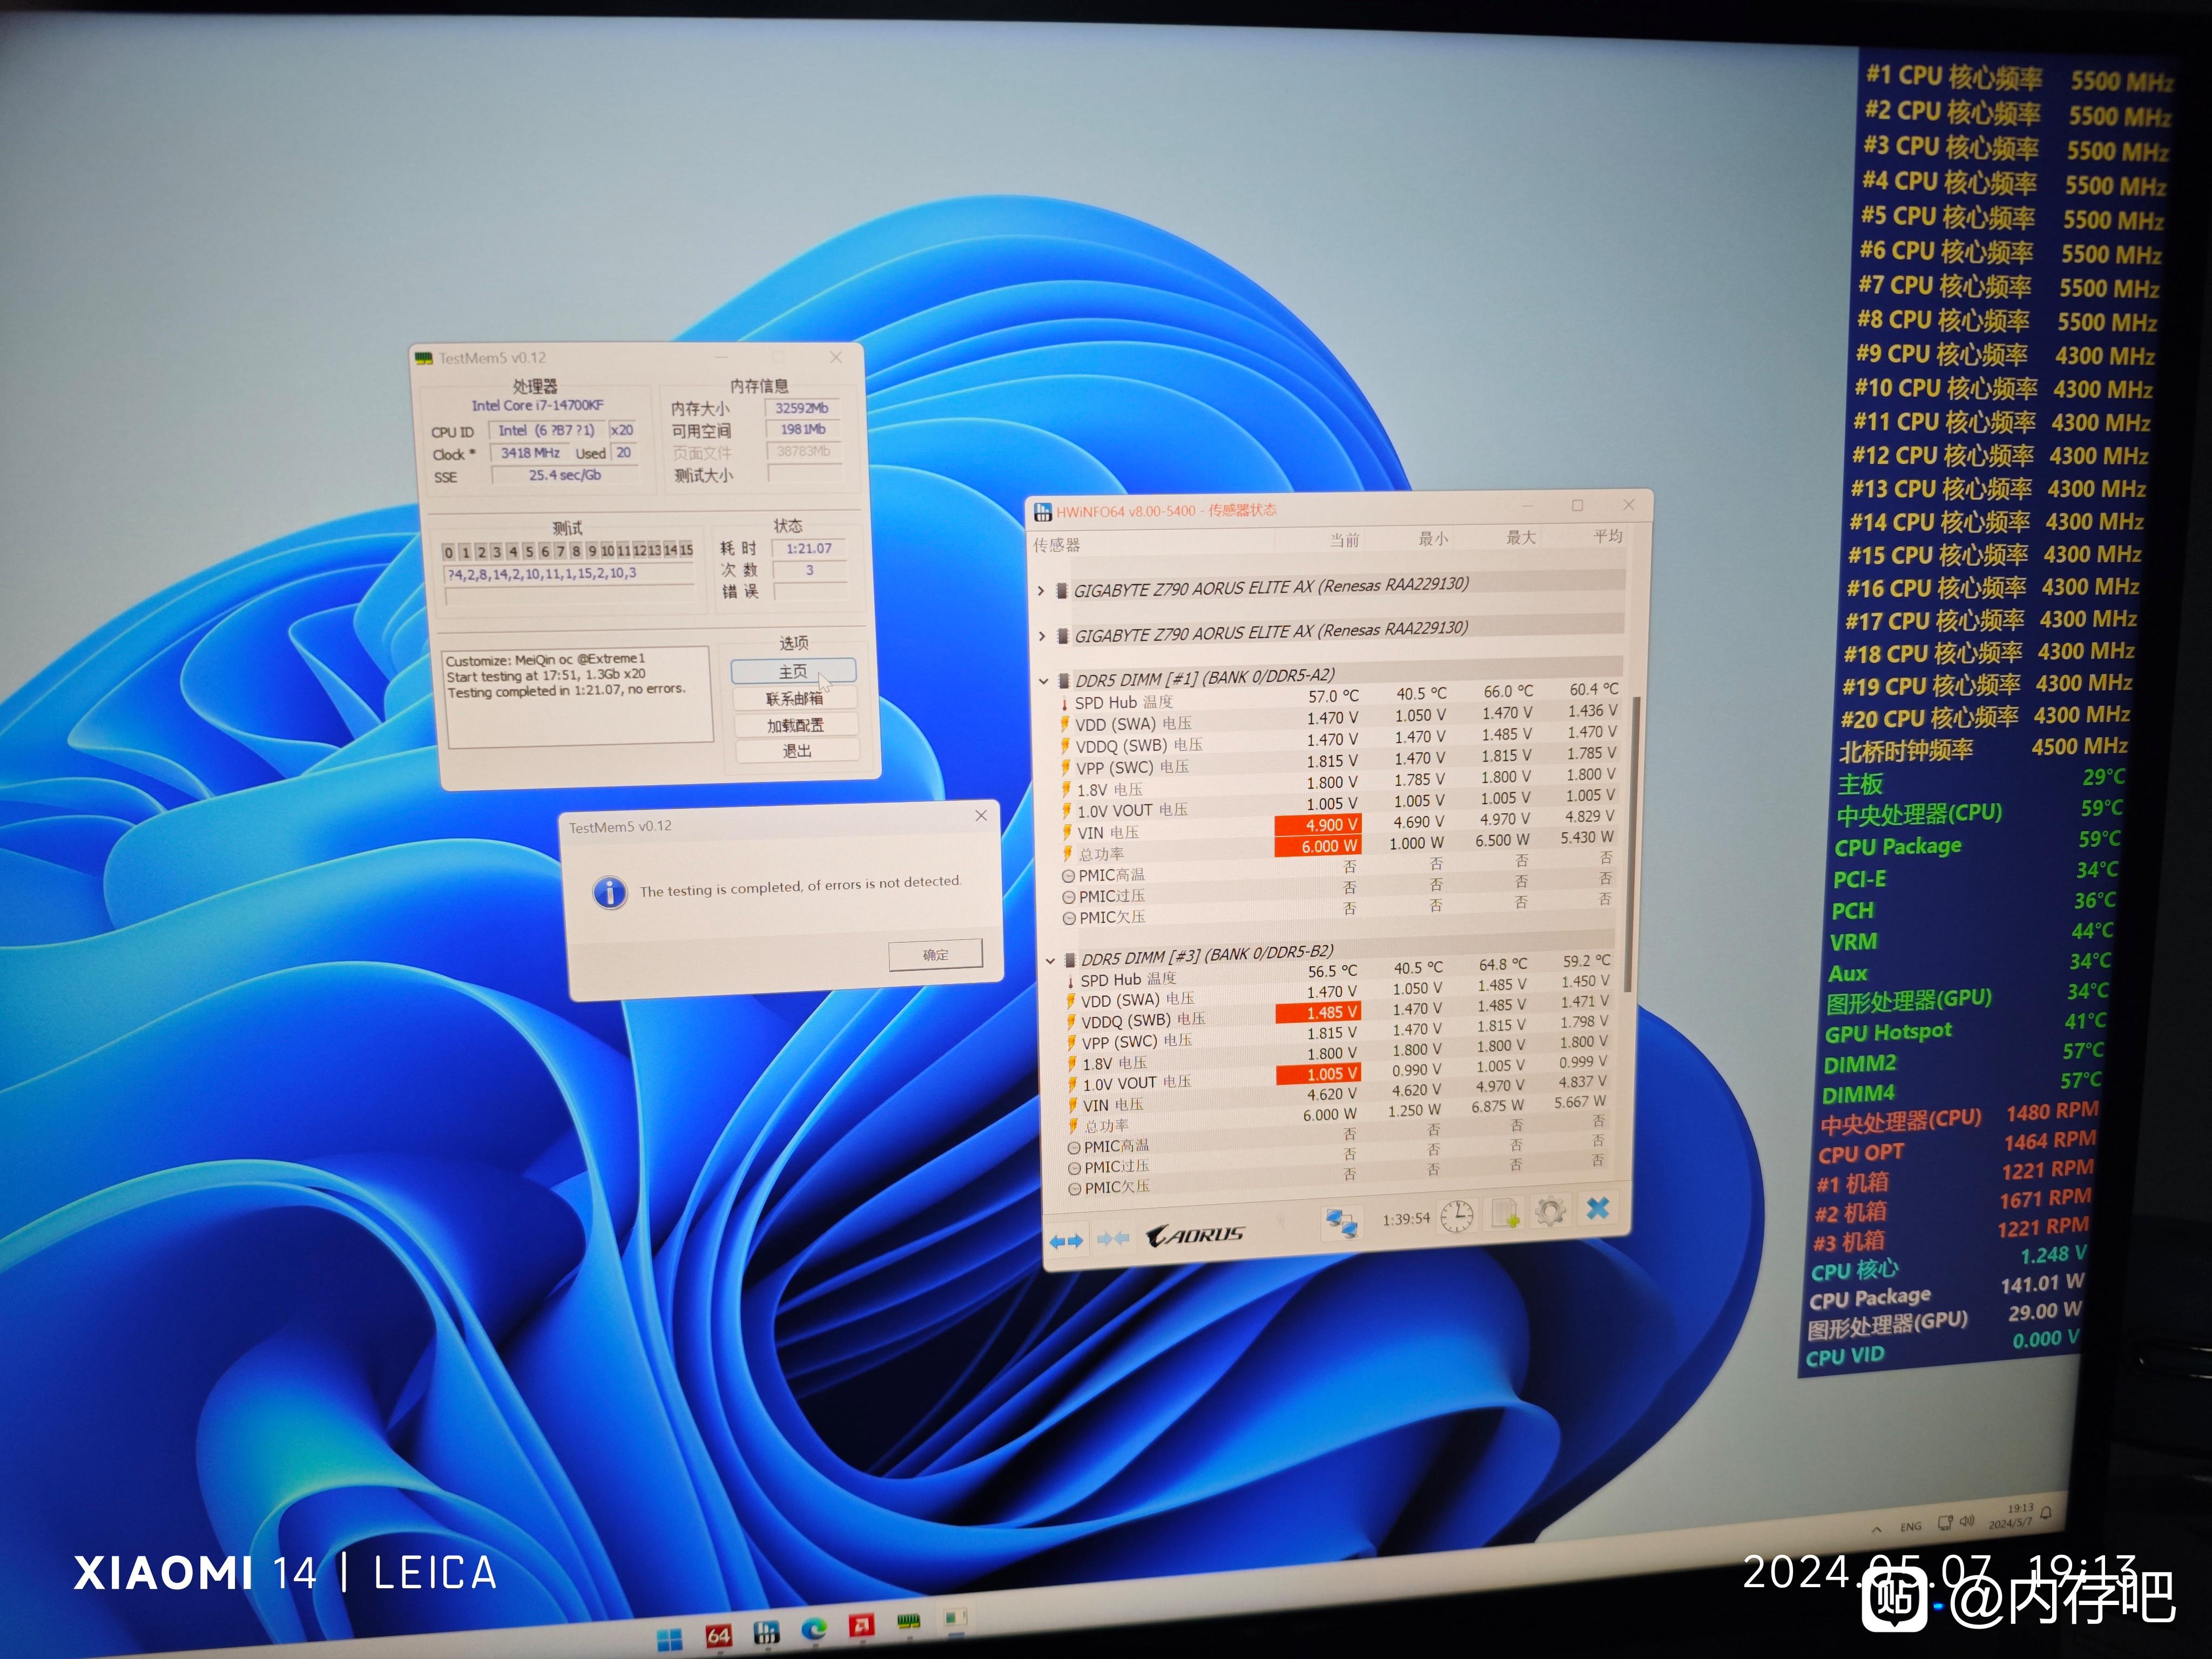This screenshot has width=2212, height=1659.
Task: Click the 错误 count field in TestMem5
Action: (811, 591)
